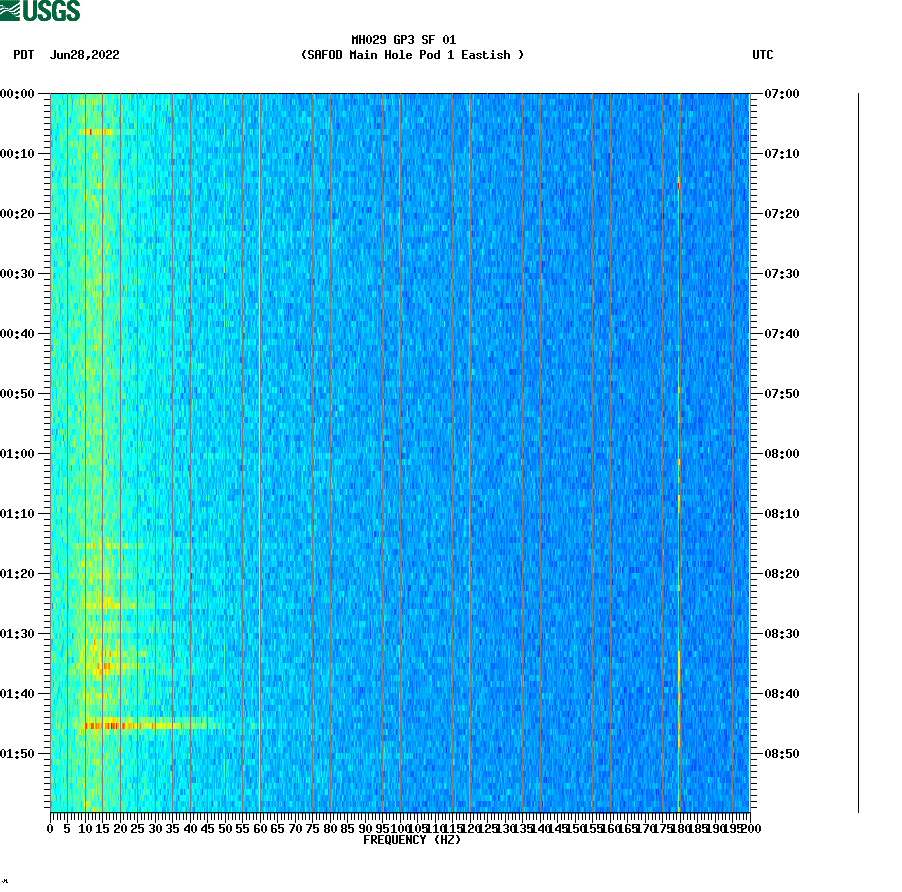This screenshot has width=902, height=892.
Task: Click the center of the spectrogram plot
Action: (400, 450)
